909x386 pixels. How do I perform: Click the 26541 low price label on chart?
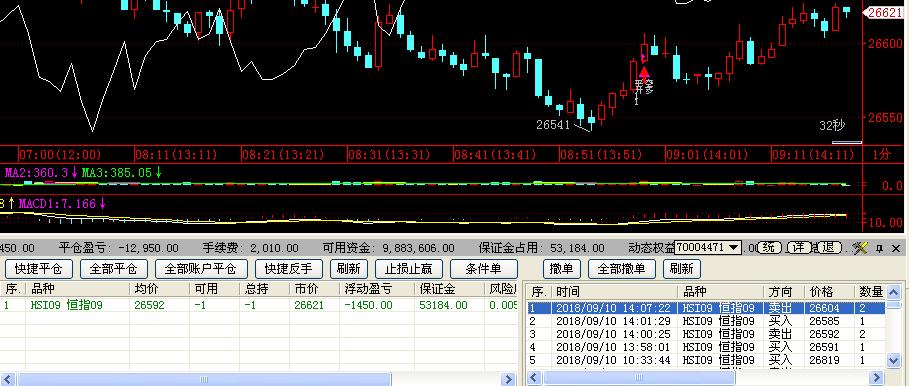click(x=553, y=125)
